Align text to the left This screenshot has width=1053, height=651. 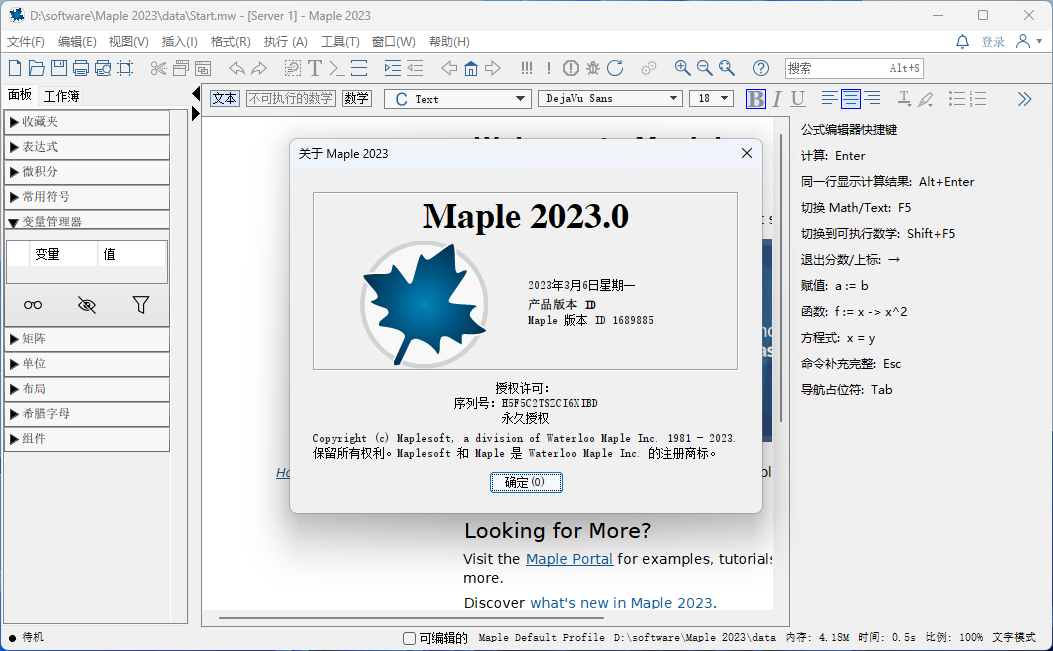829,99
